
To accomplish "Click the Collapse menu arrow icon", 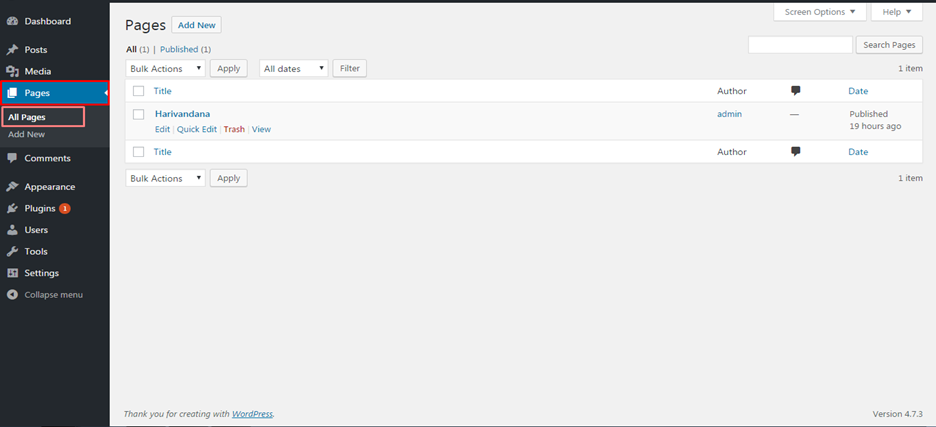I will click(x=12, y=295).
